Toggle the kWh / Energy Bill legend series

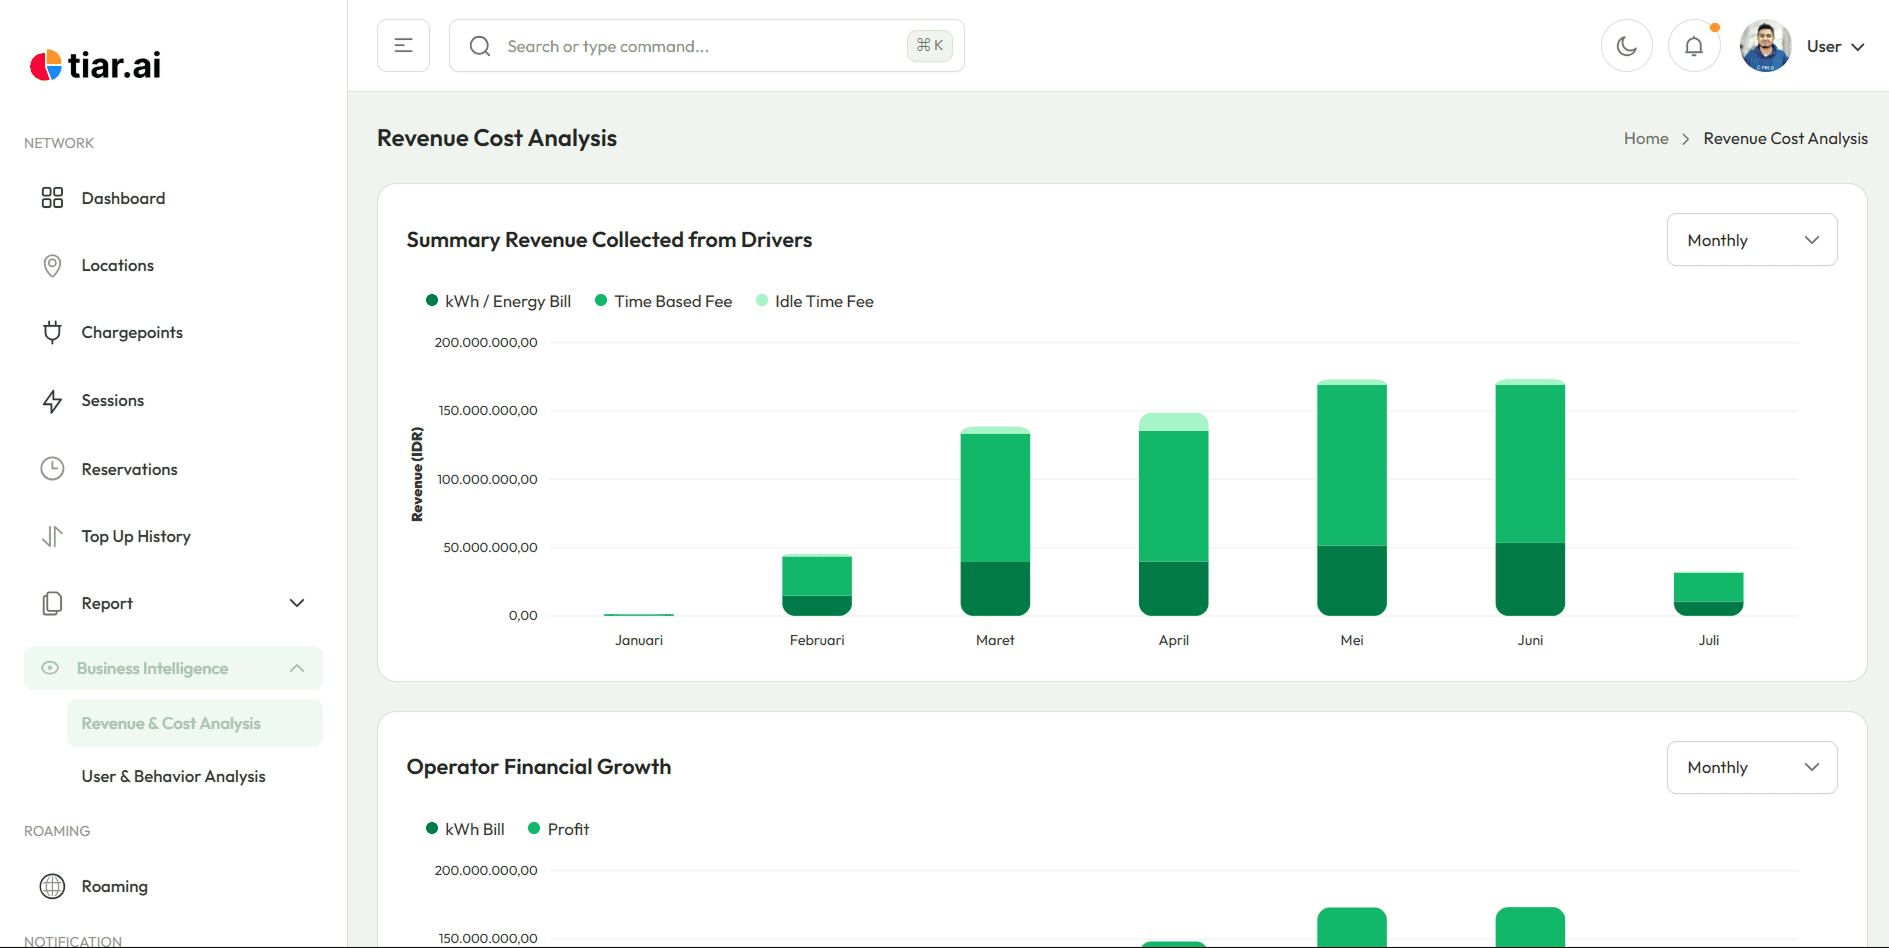pyautogui.click(x=498, y=301)
